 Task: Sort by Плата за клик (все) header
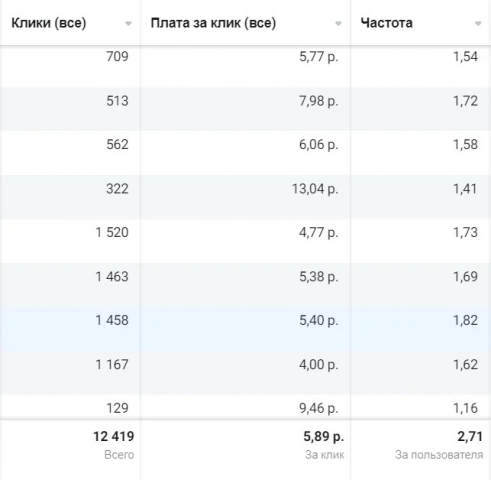click(x=213, y=23)
